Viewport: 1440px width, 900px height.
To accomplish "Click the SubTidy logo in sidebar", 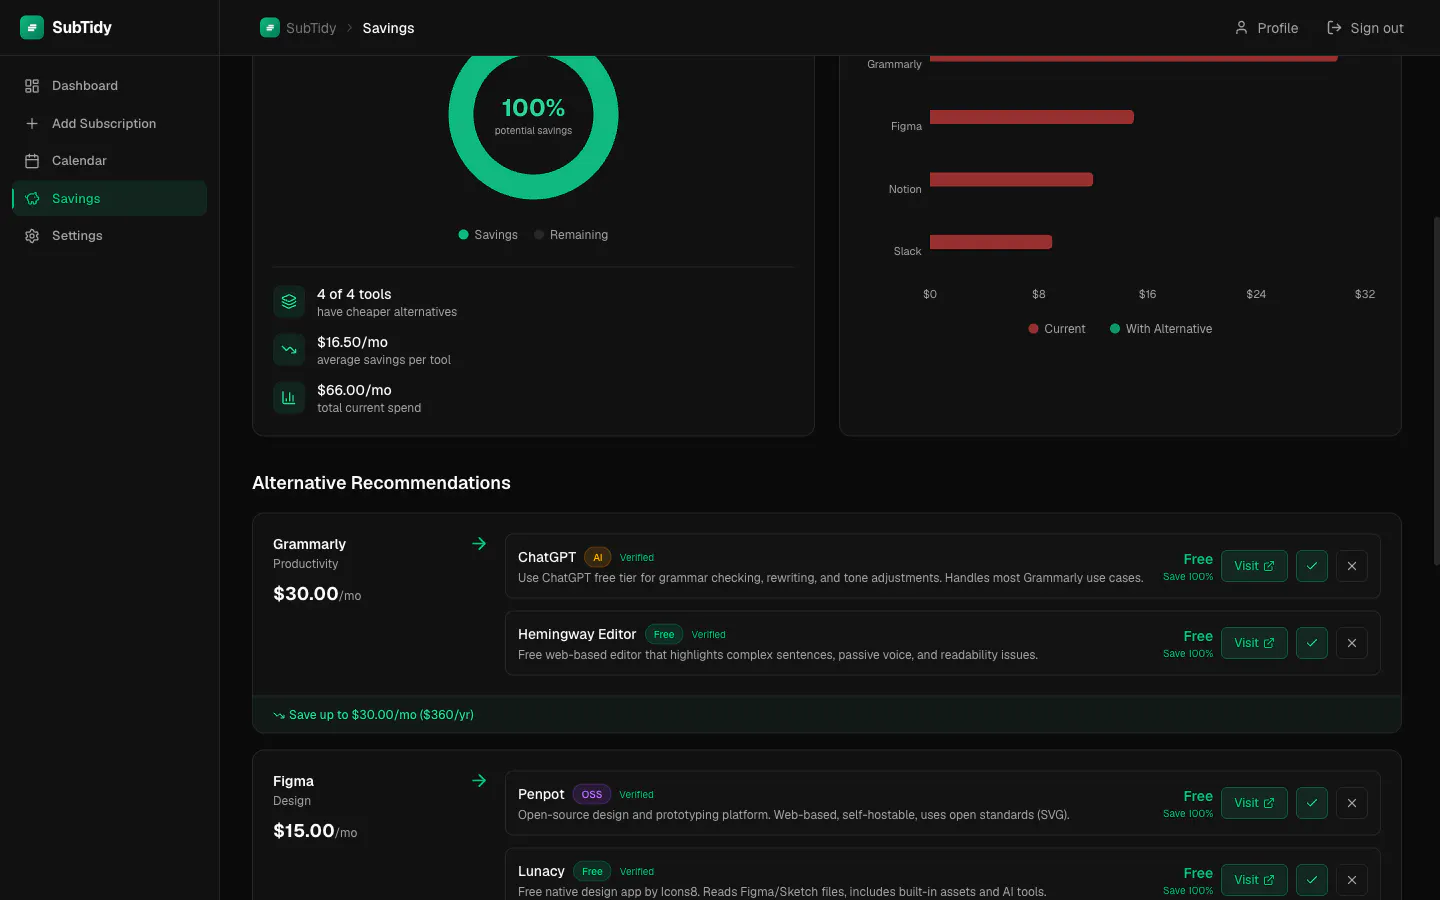I will (66, 27).
